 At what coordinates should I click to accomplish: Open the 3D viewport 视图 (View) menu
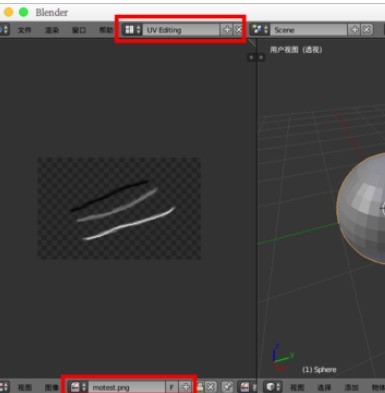297,387
